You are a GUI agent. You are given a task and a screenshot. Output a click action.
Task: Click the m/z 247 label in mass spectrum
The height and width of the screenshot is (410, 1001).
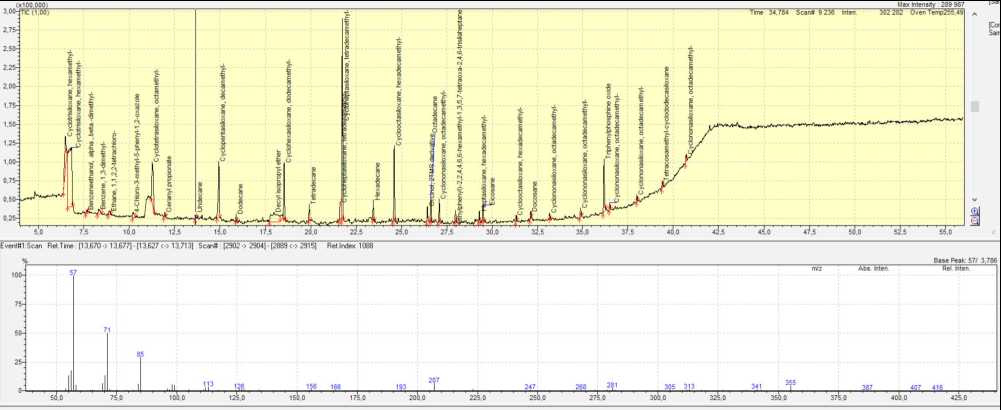coord(530,387)
